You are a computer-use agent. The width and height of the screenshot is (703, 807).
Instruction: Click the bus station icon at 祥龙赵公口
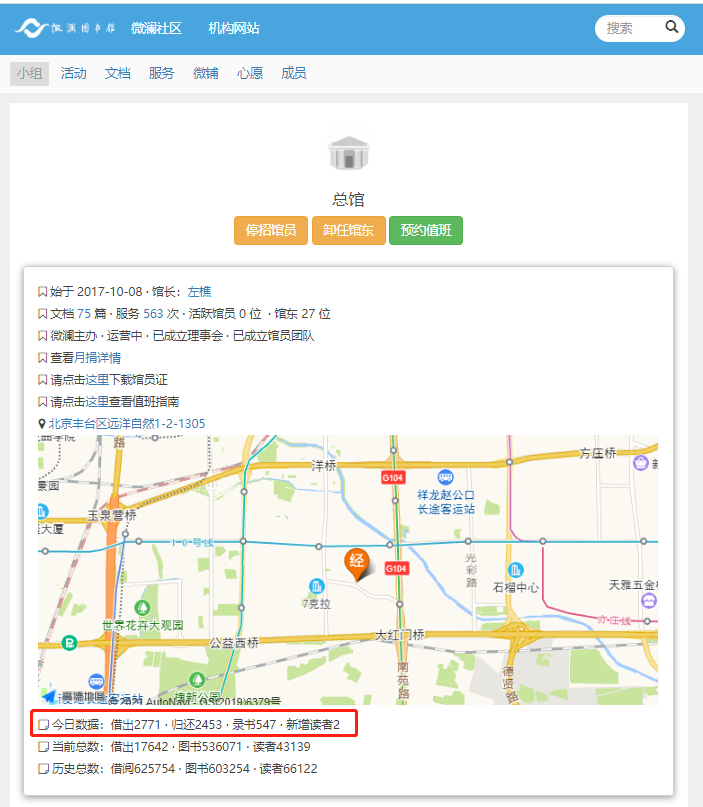[445, 478]
